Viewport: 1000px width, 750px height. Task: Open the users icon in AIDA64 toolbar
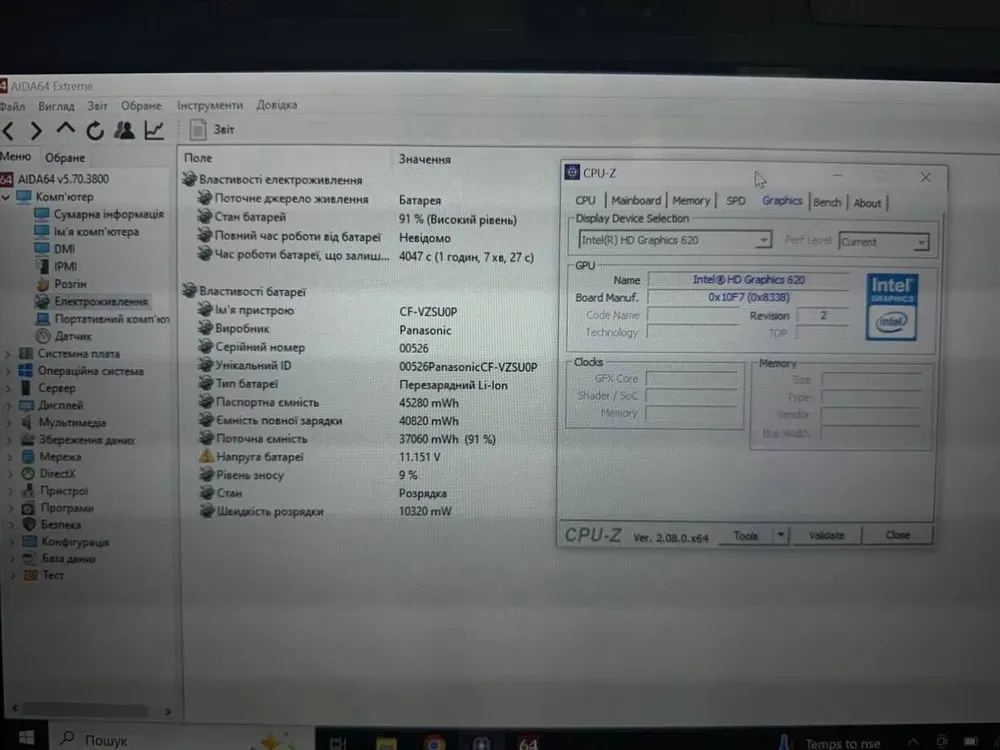coord(125,130)
